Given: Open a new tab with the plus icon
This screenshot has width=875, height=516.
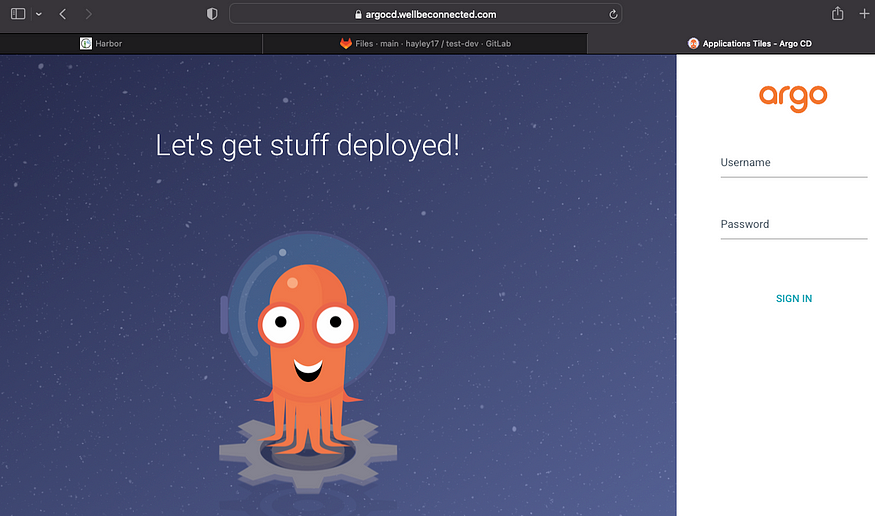Looking at the screenshot, I should [864, 14].
